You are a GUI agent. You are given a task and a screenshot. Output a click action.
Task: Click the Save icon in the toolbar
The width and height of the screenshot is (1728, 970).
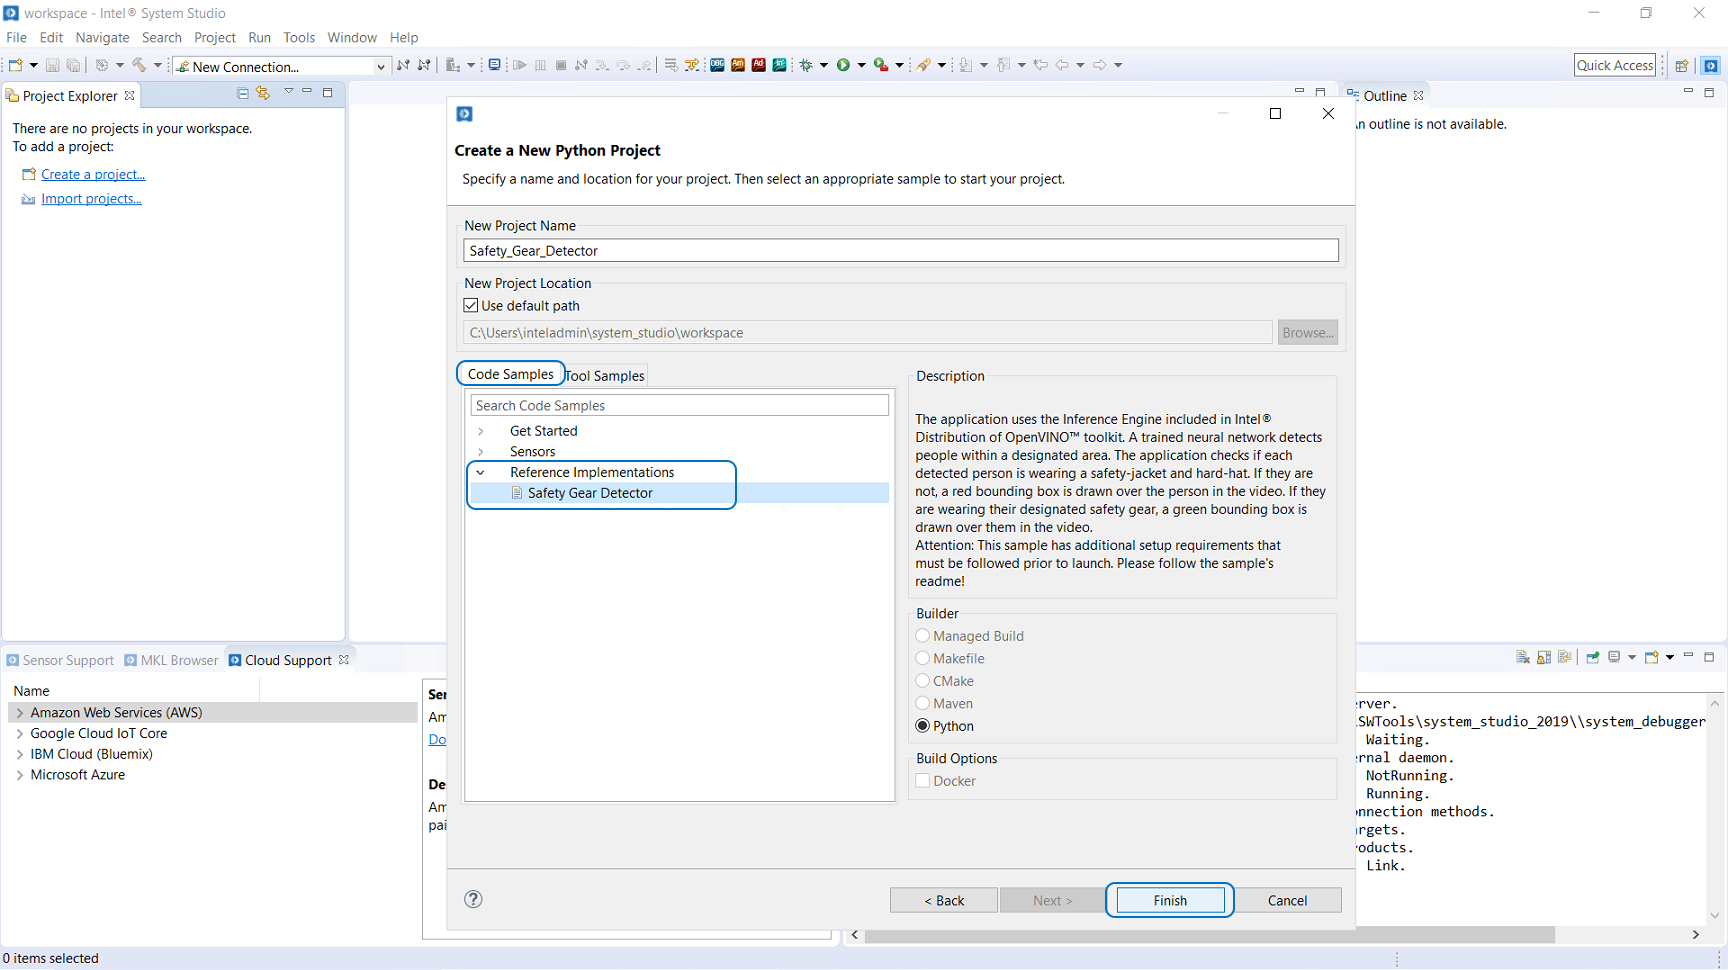tap(53, 65)
